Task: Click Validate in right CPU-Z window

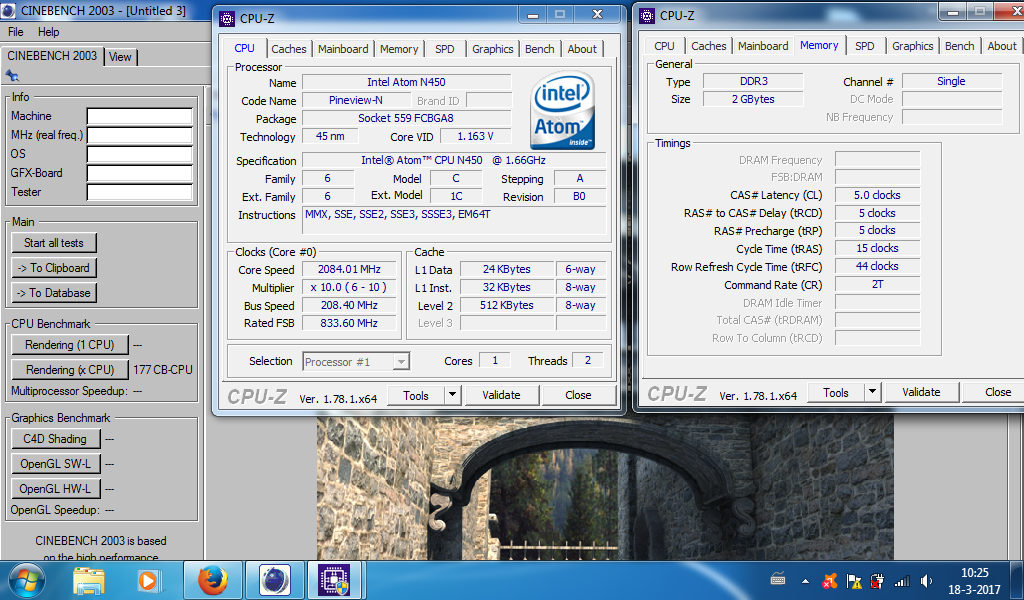Action: click(x=921, y=392)
